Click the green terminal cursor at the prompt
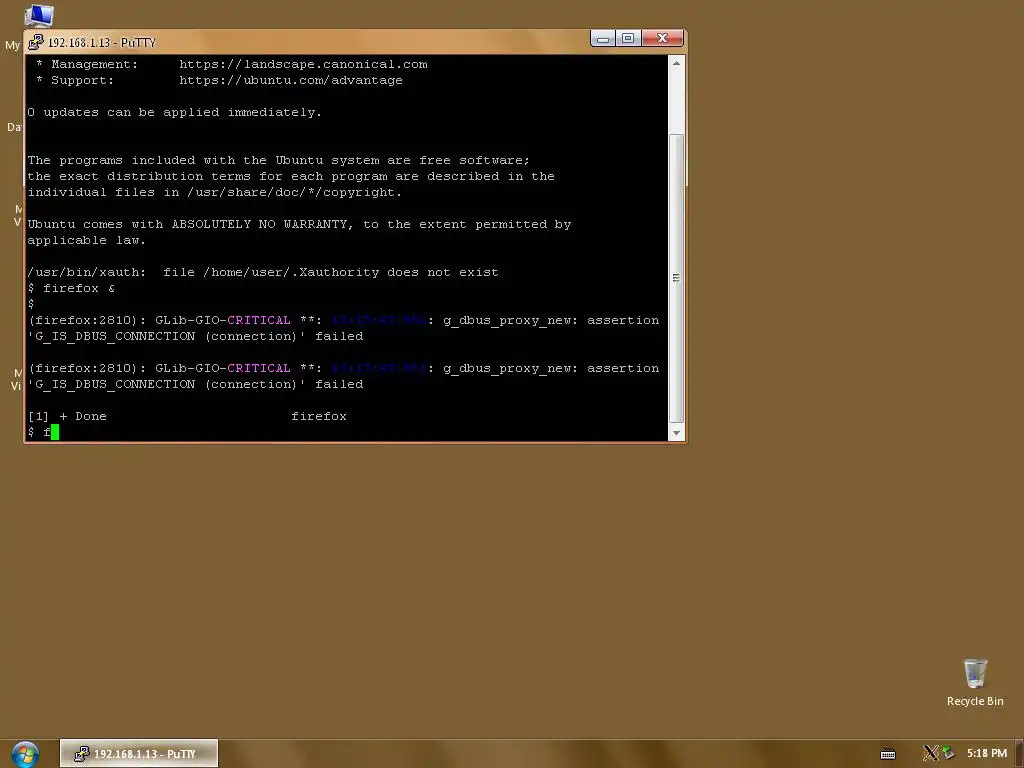 pyautogui.click(x=55, y=432)
